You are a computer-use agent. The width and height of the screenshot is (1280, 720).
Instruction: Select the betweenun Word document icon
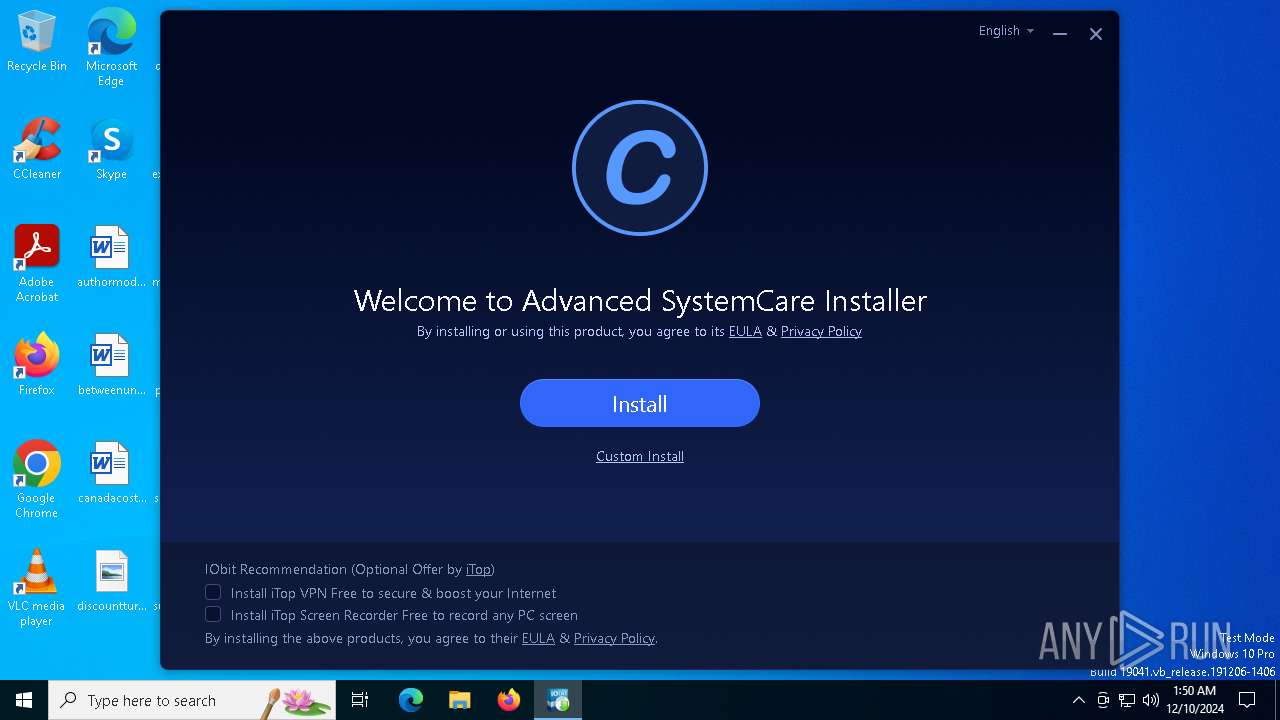(111, 365)
